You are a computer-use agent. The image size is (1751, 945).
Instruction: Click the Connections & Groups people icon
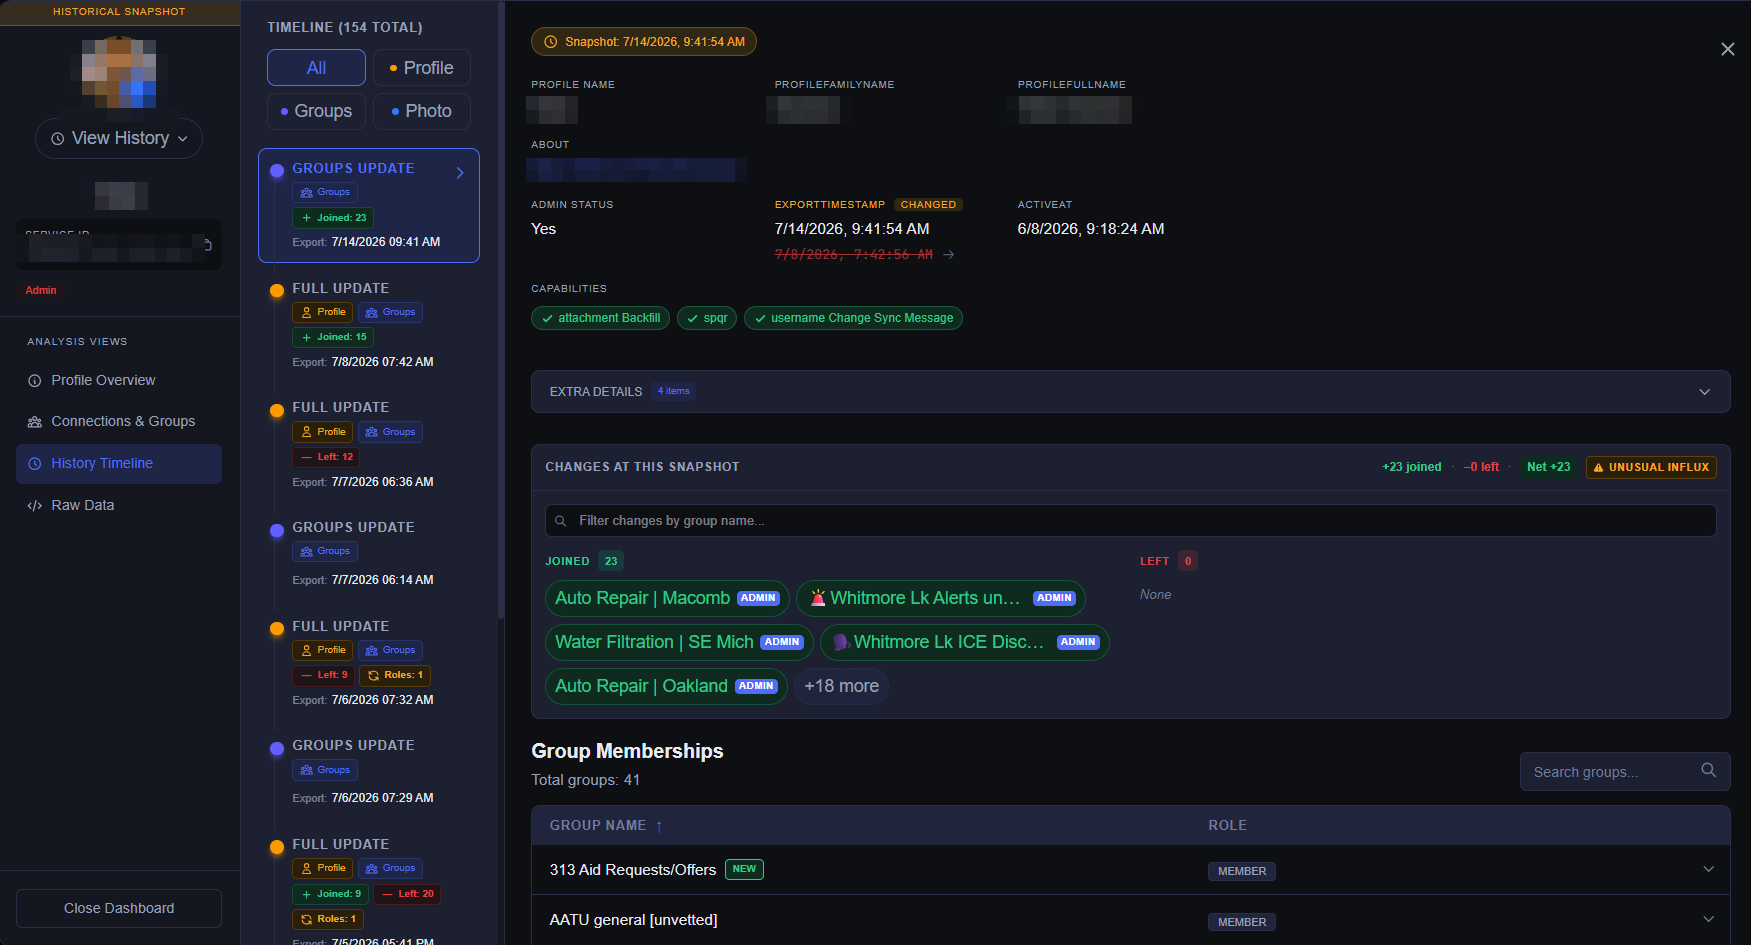point(35,422)
